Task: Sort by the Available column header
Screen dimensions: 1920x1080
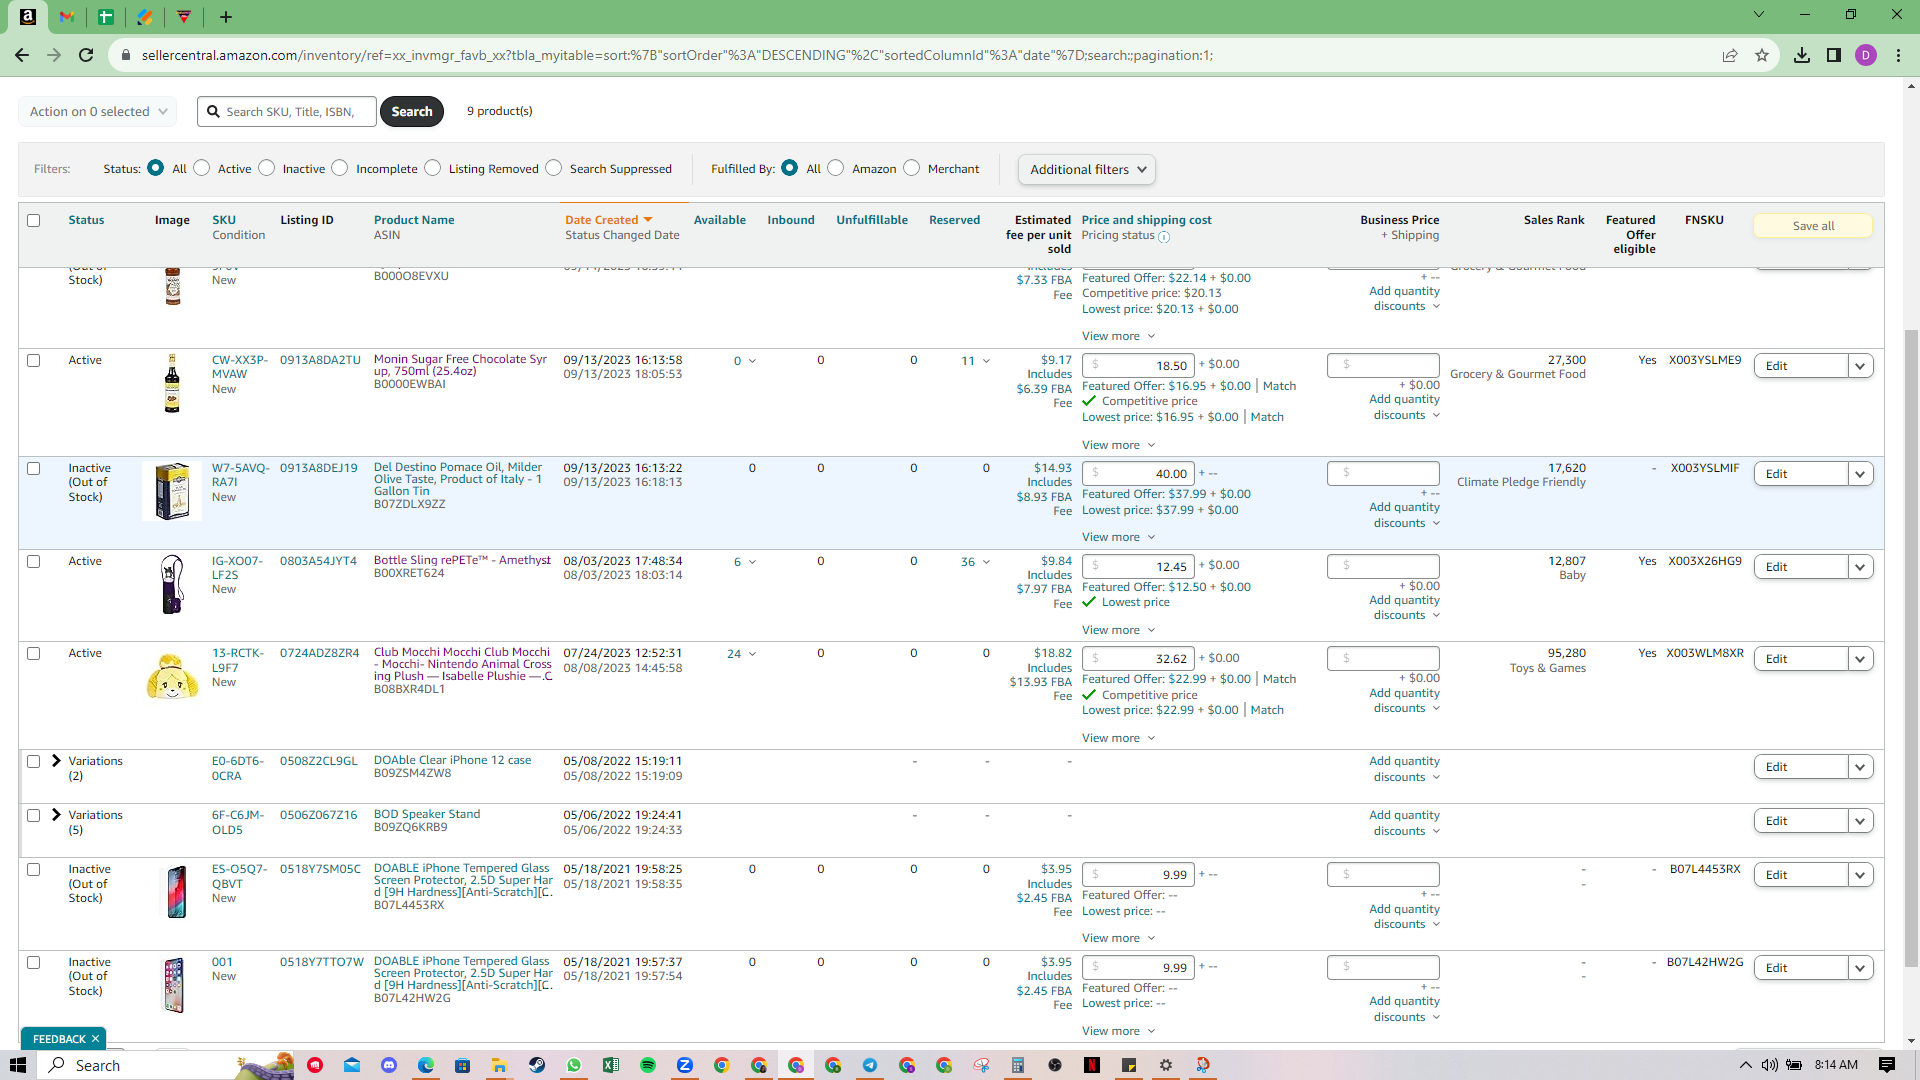Action: (720, 220)
